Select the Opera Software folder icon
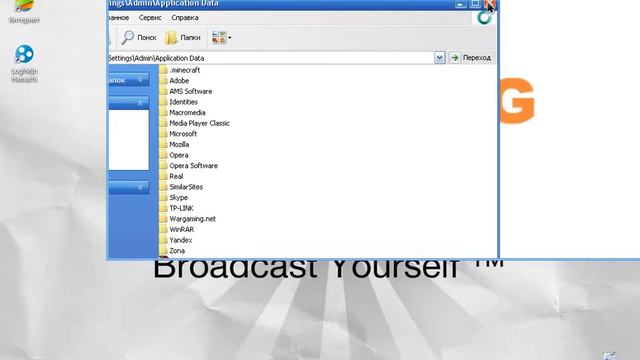 [163, 165]
